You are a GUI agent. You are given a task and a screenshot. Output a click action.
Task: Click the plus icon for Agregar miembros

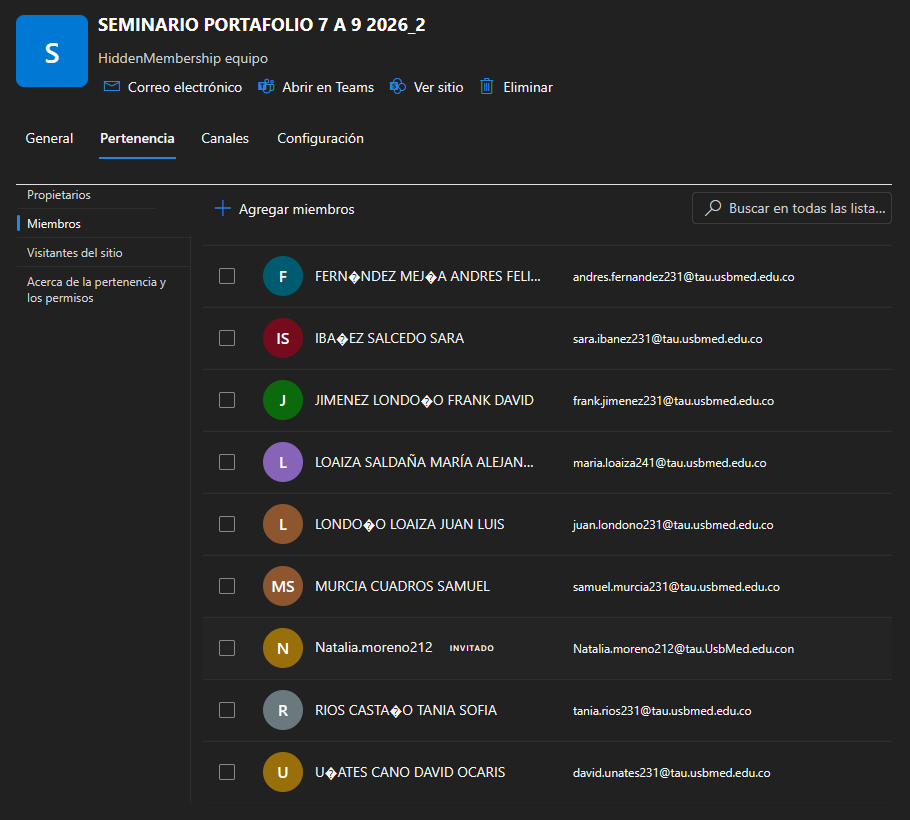[x=223, y=208]
